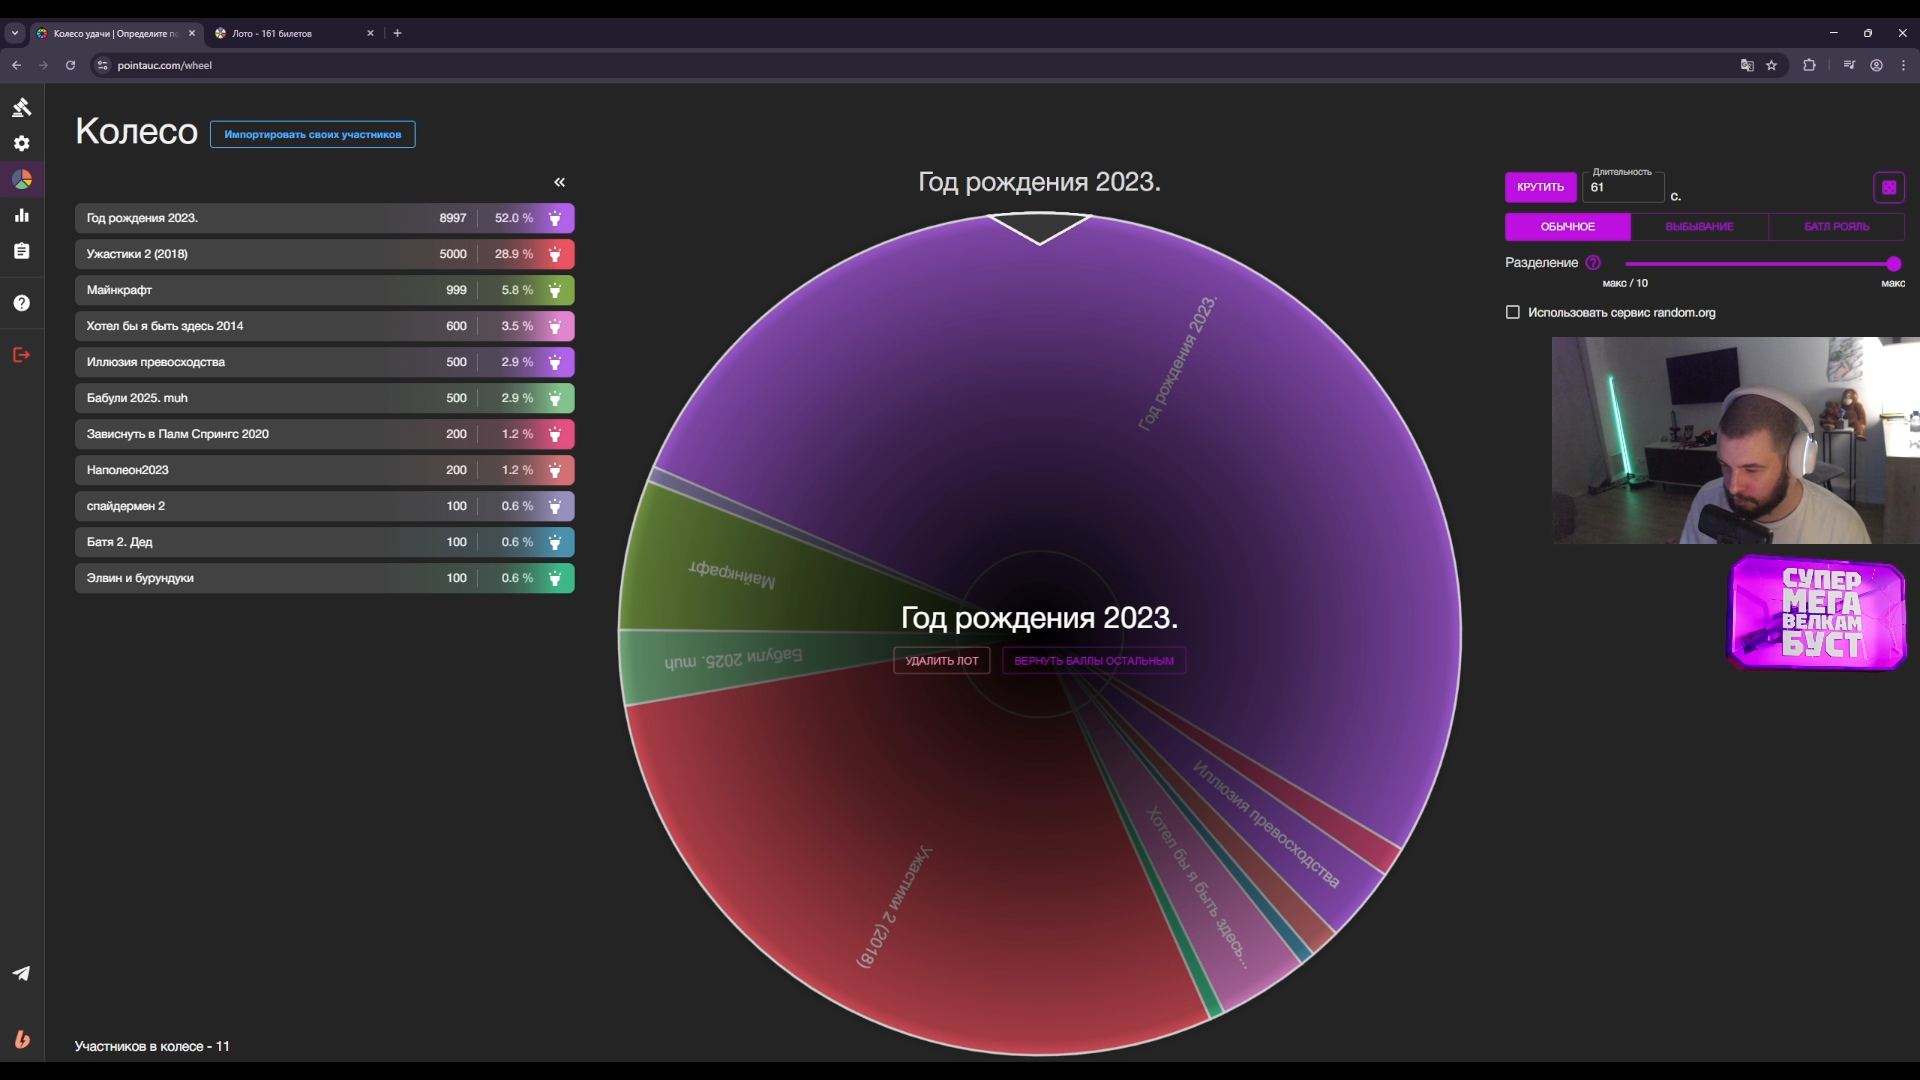Open Chrome tab search dropdown arrow
Screen dimensions: 1920x1080
click(x=15, y=33)
